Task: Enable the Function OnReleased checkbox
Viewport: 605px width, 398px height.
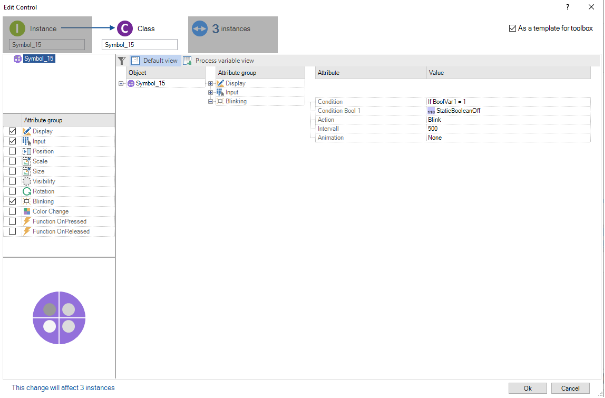Action: pyautogui.click(x=13, y=231)
